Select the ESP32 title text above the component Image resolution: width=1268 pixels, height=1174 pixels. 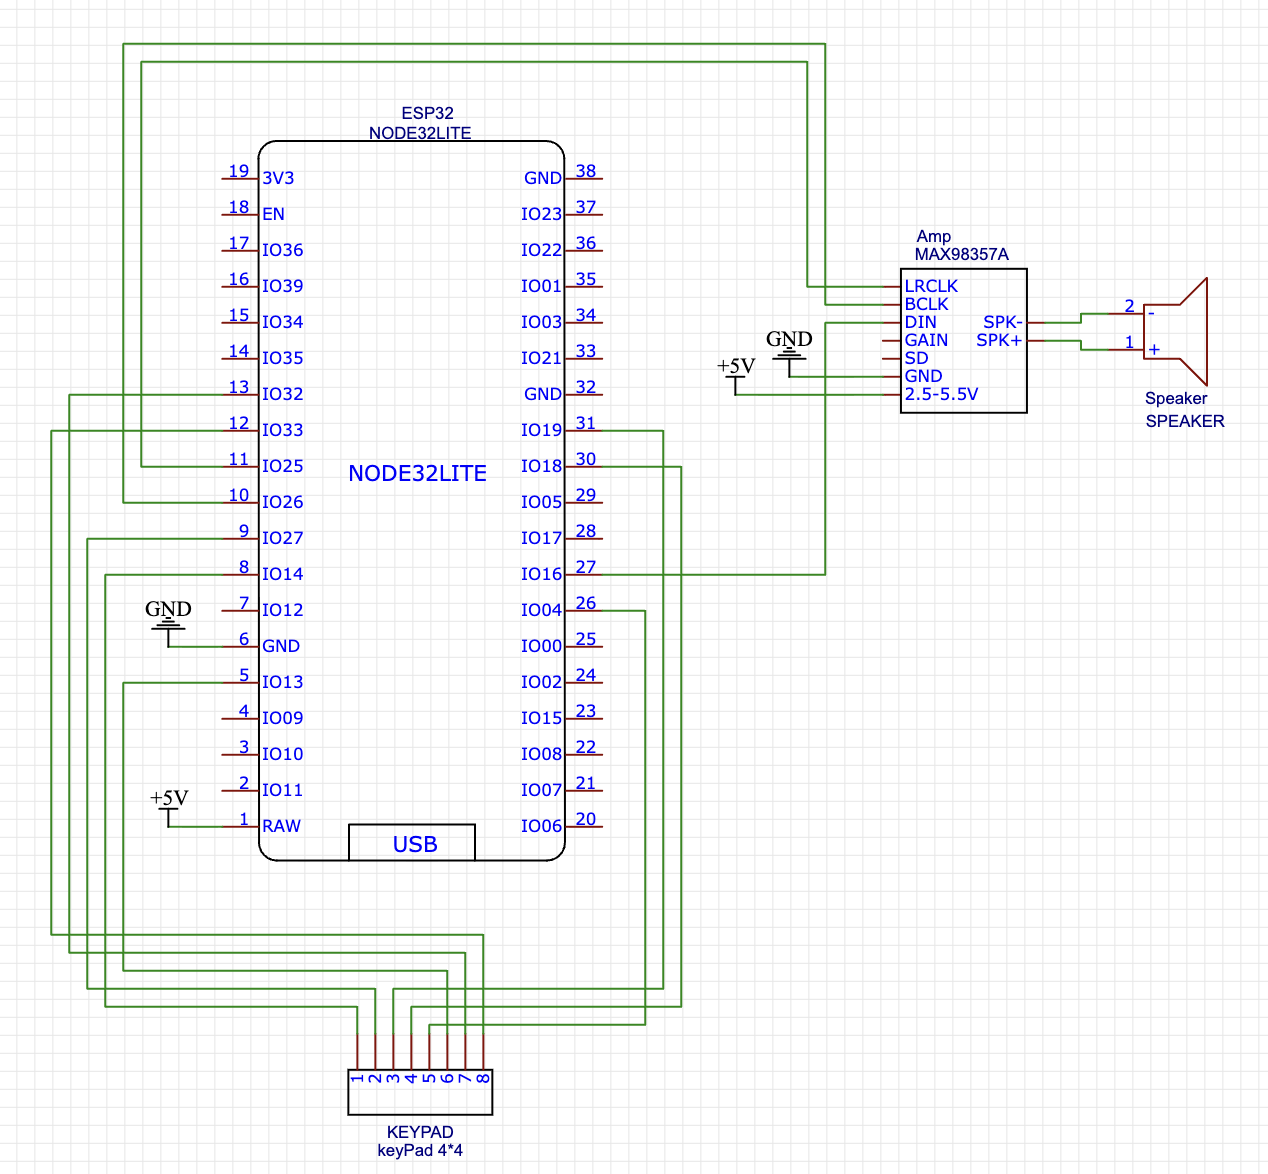click(417, 113)
